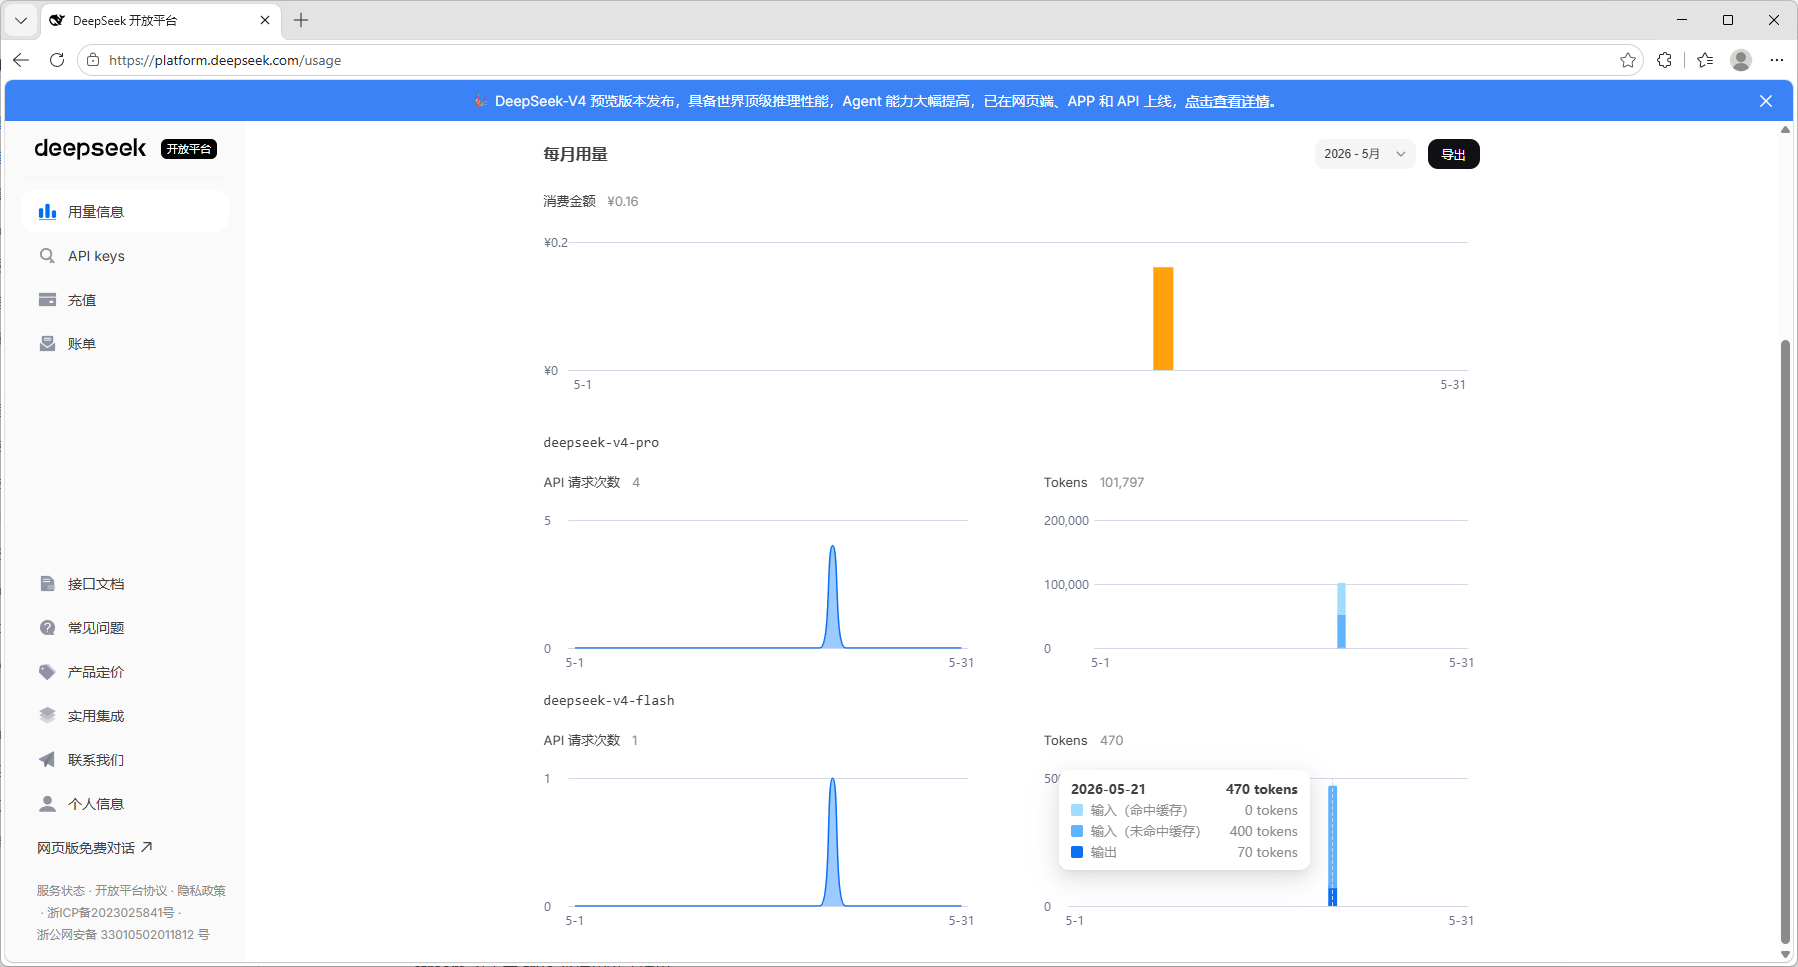Screen dimensions: 1798x967
Task: Click the 实用集成 layers icon
Action: tap(47, 716)
